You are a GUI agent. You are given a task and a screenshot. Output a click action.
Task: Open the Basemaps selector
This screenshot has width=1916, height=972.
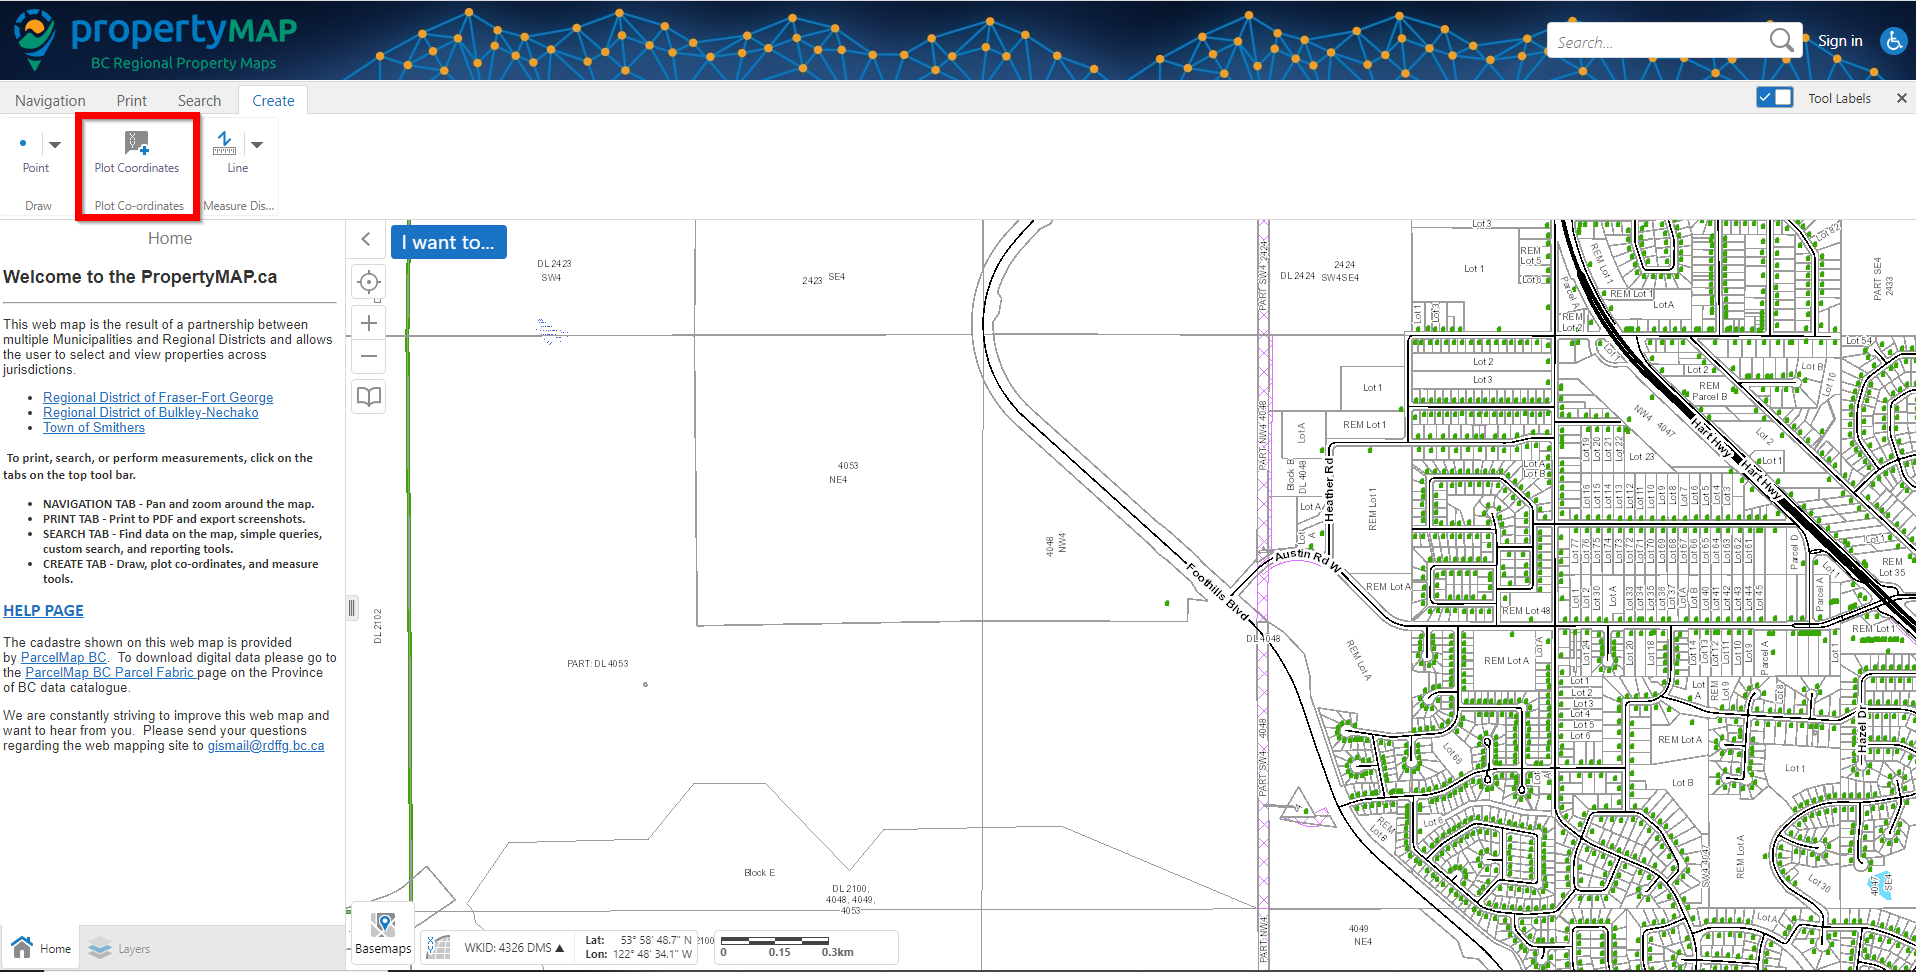pyautogui.click(x=383, y=934)
